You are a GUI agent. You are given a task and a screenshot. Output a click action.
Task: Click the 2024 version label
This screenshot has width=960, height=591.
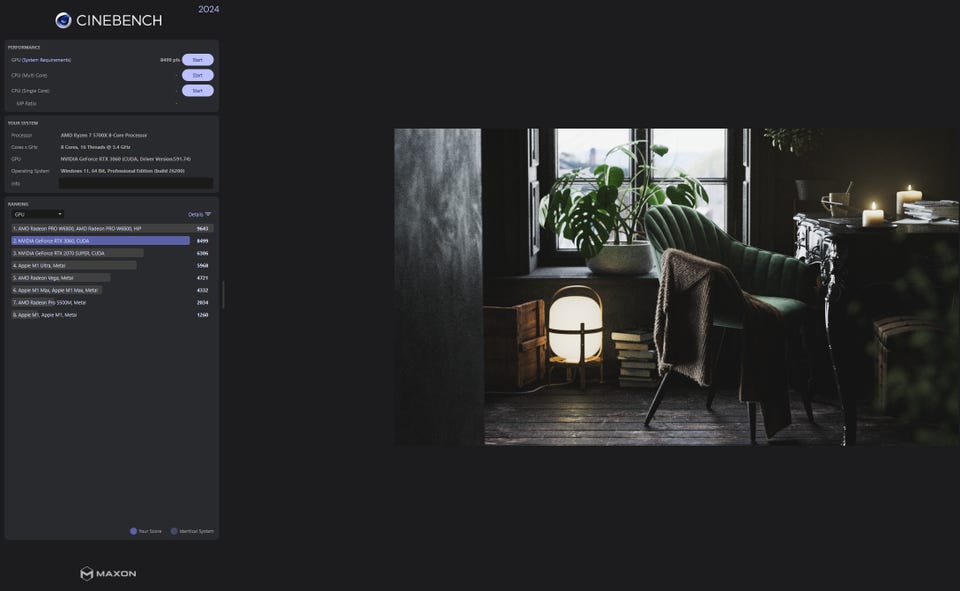(x=209, y=9)
